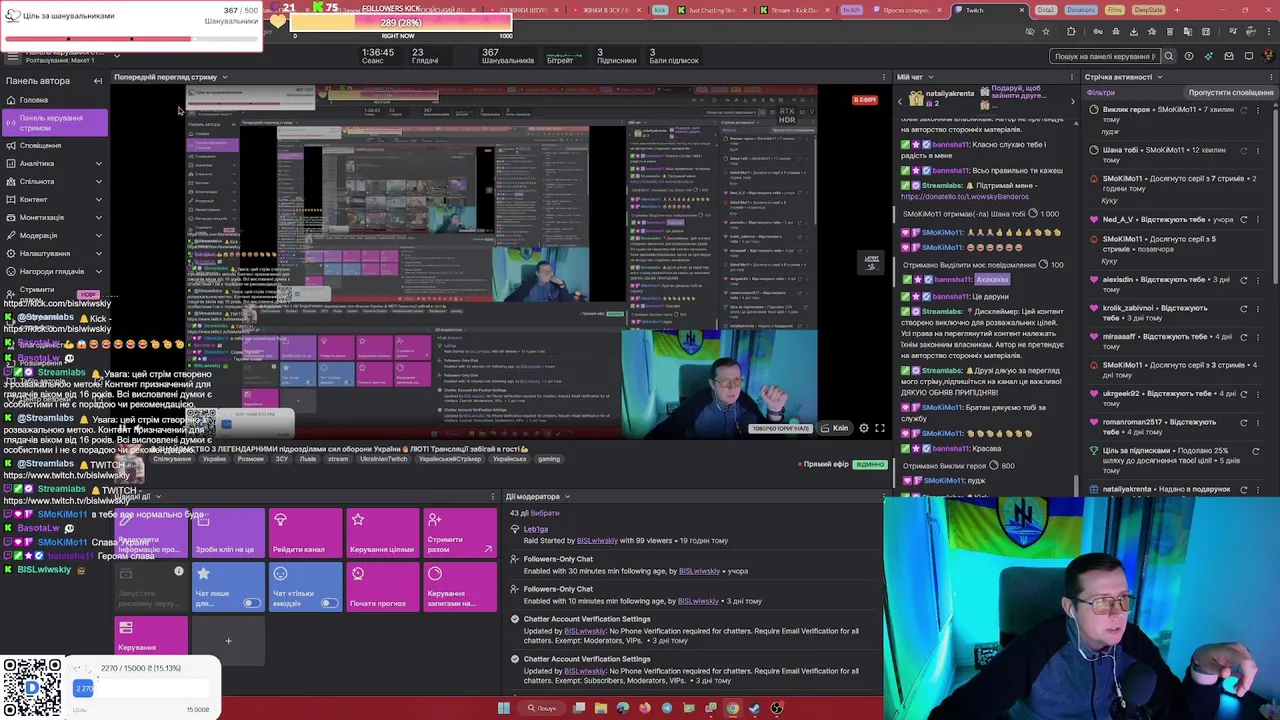This screenshot has height=720, width=1280.
Task: Switch to the Just Chatting Kick browser tab
Action: click(x=712, y=10)
